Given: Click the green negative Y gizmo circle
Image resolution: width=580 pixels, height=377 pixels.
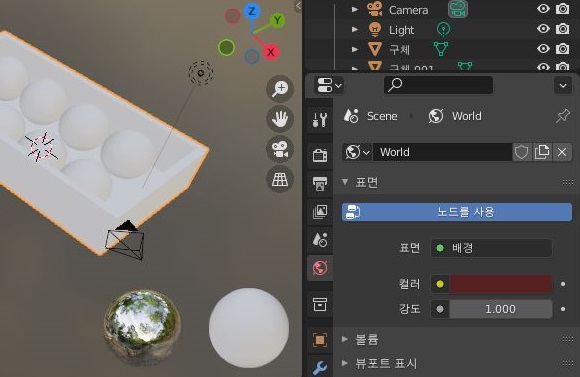Looking at the screenshot, I should point(226,48).
